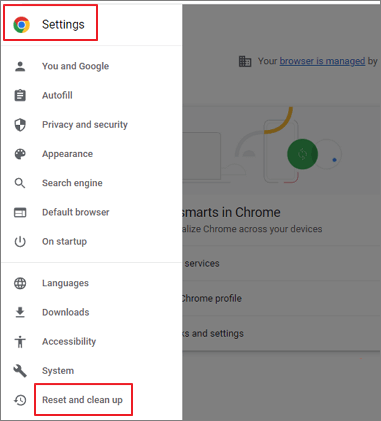The image size is (381, 421).
Task: Open the Reset and clean up section
Action: pyautogui.click(x=82, y=400)
